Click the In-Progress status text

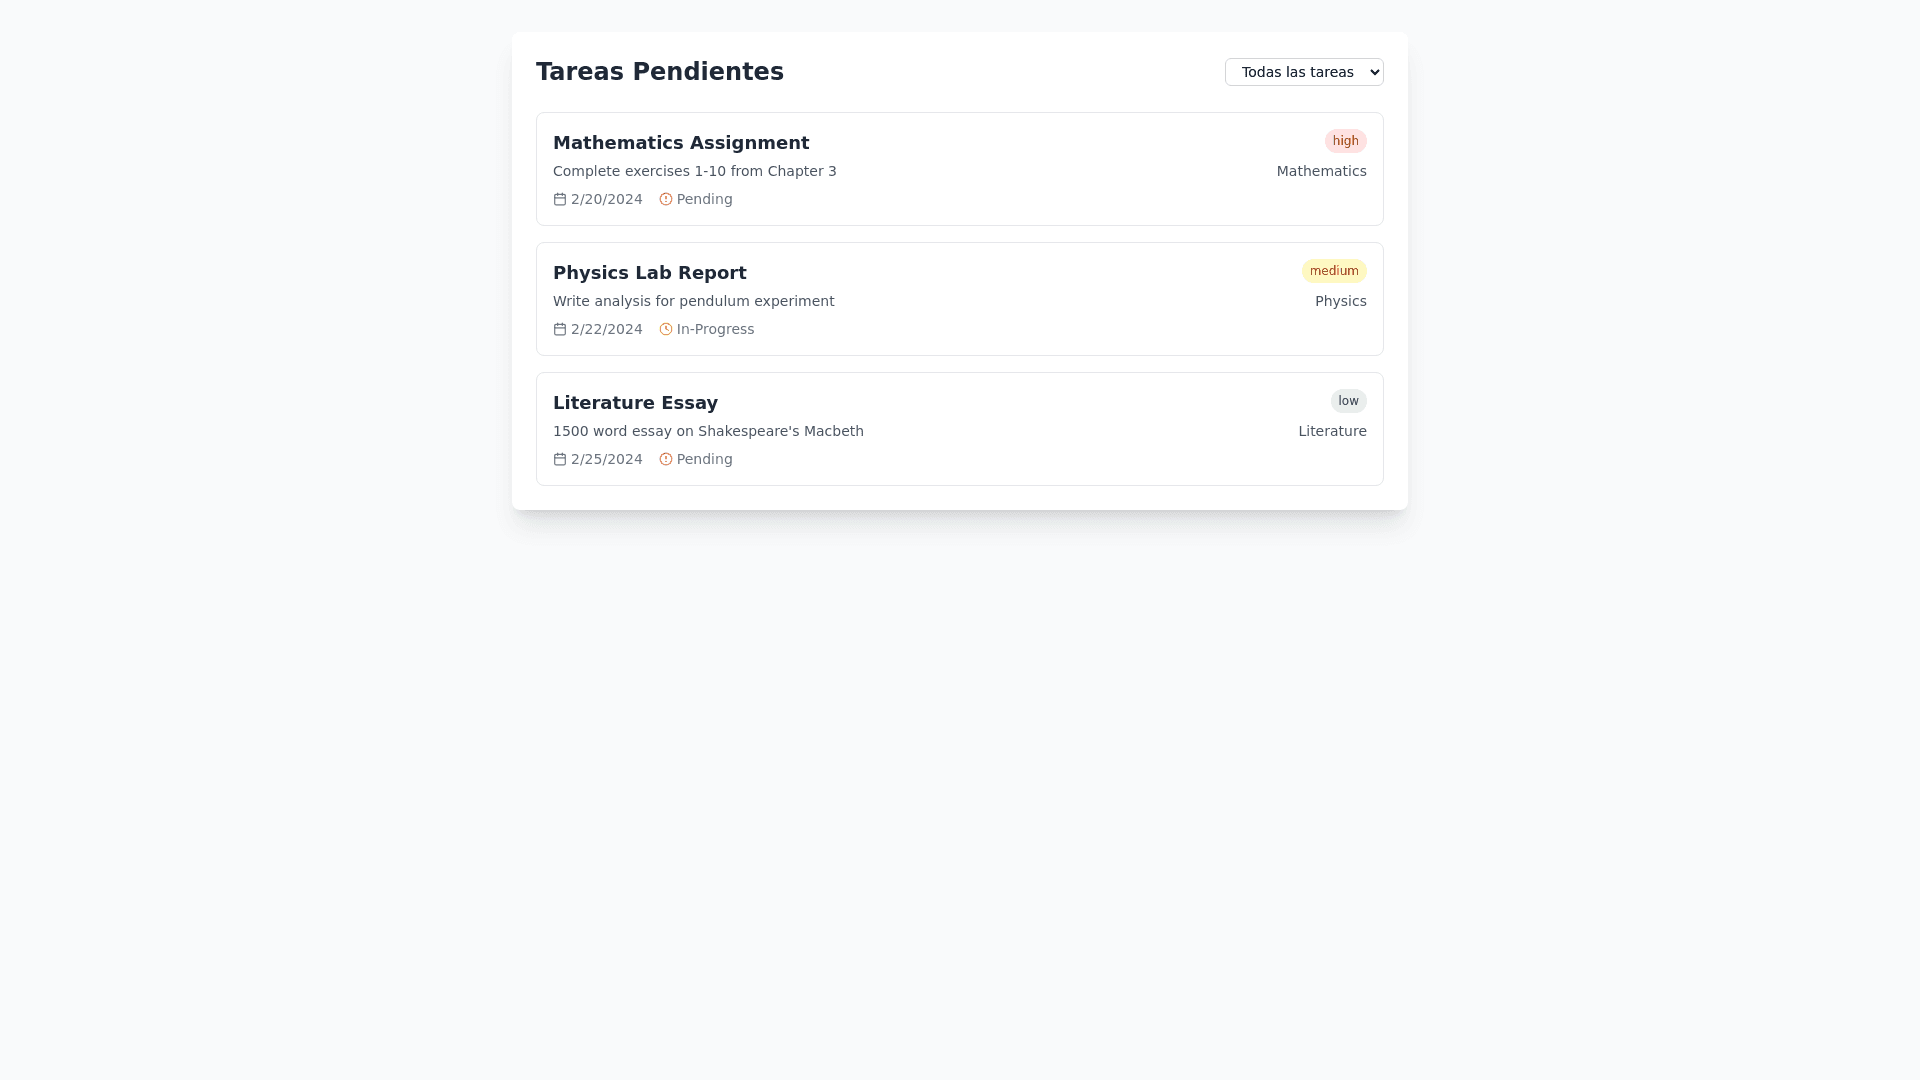(715, 329)
